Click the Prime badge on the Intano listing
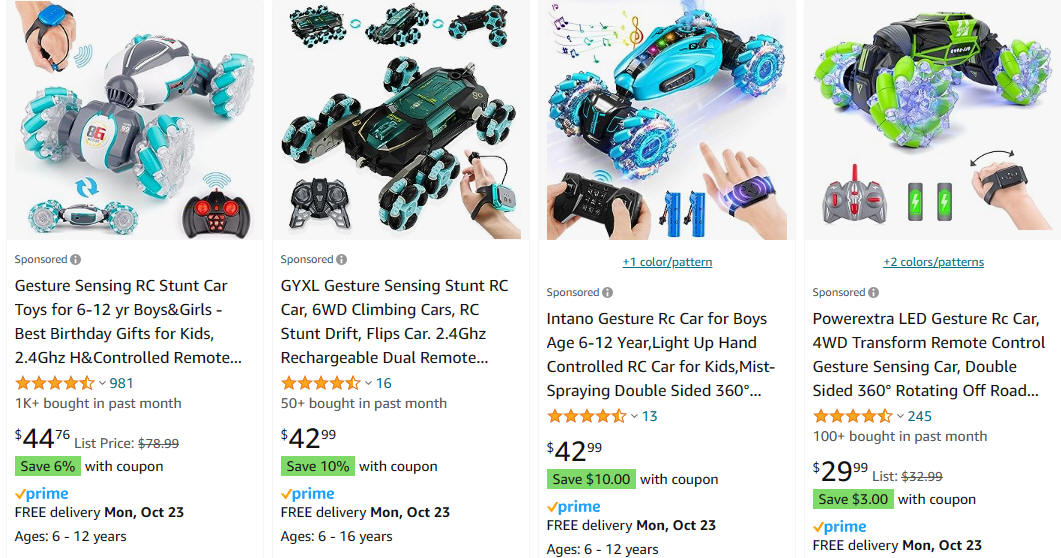The width and height of the screenshot is (1061, 558). [574, 507]
